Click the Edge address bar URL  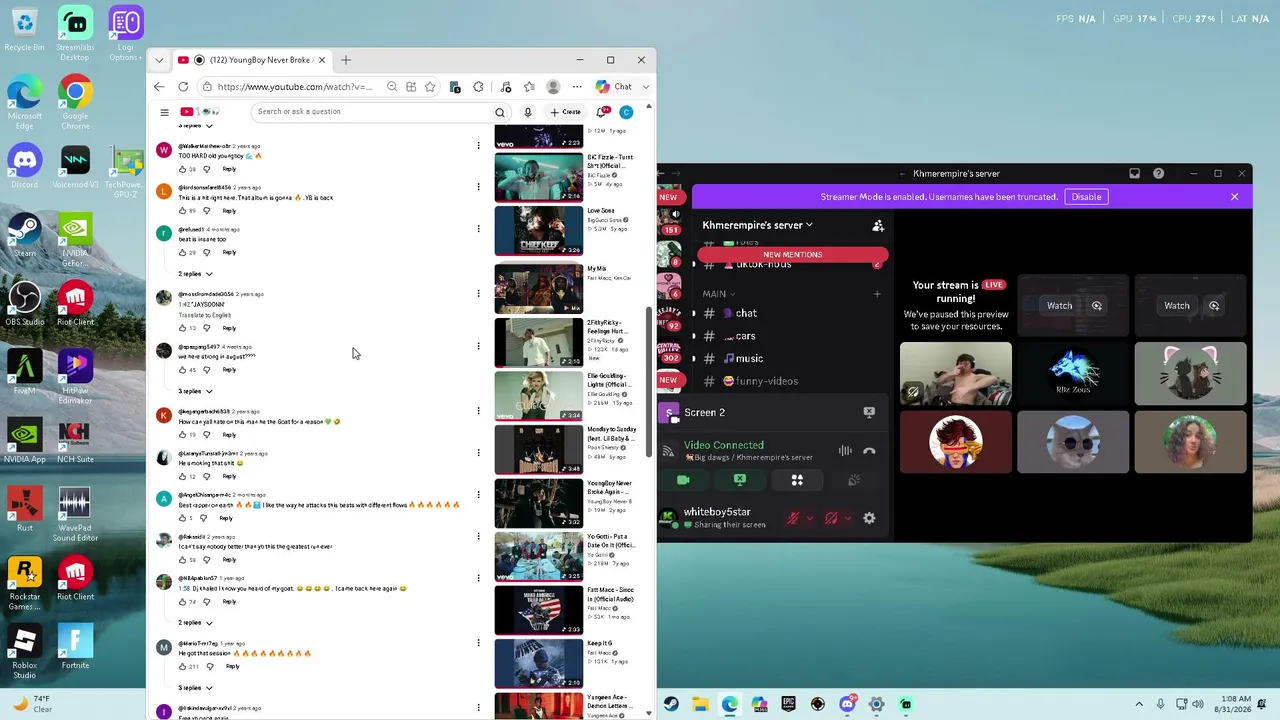pos(294,87)
